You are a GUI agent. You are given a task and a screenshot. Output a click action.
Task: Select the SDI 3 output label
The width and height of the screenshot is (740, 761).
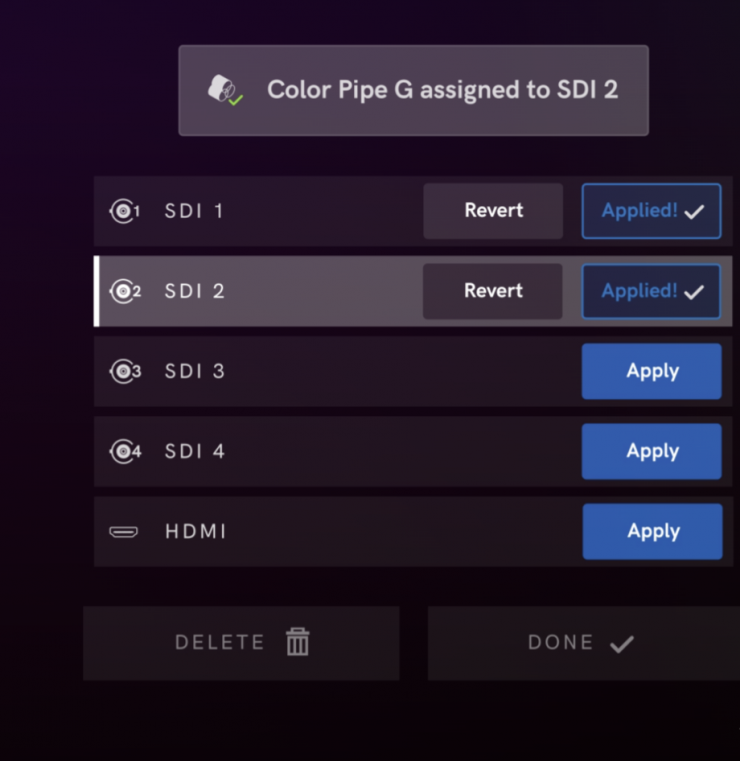click(x=194, y=371)
